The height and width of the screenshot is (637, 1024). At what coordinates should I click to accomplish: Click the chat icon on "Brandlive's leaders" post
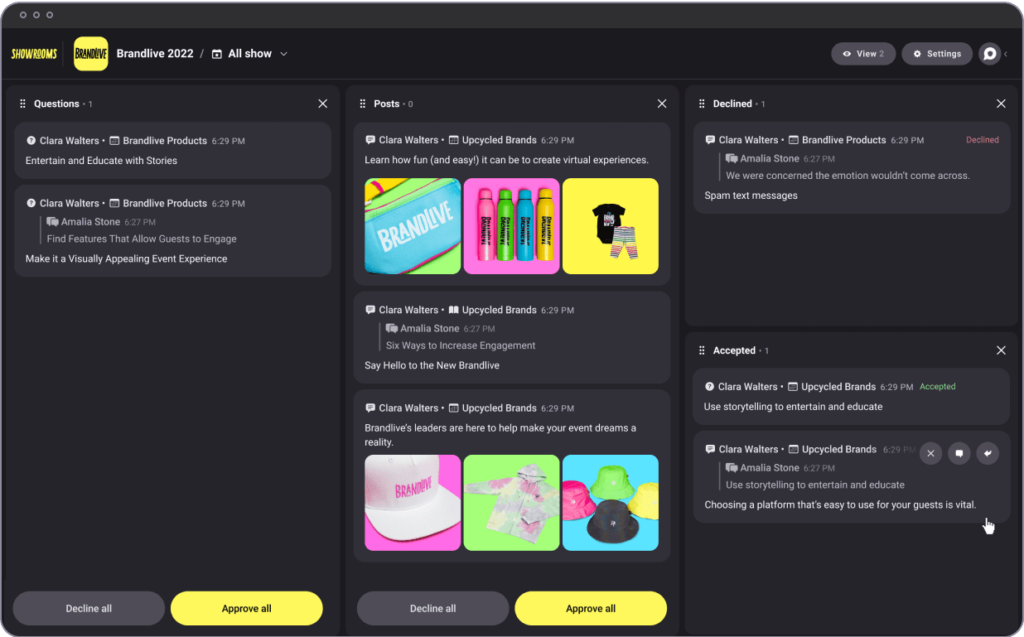click(370, 408)
